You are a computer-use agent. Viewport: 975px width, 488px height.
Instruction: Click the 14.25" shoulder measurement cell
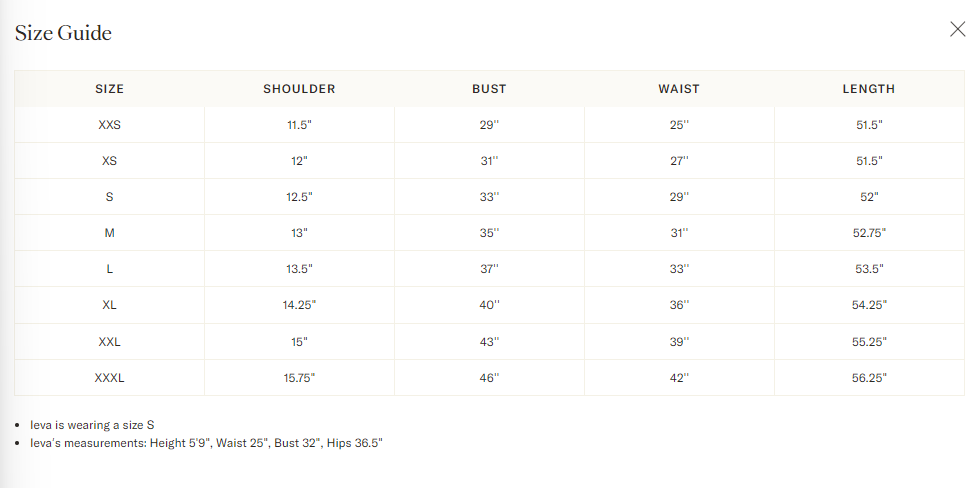tap(299, 305)
